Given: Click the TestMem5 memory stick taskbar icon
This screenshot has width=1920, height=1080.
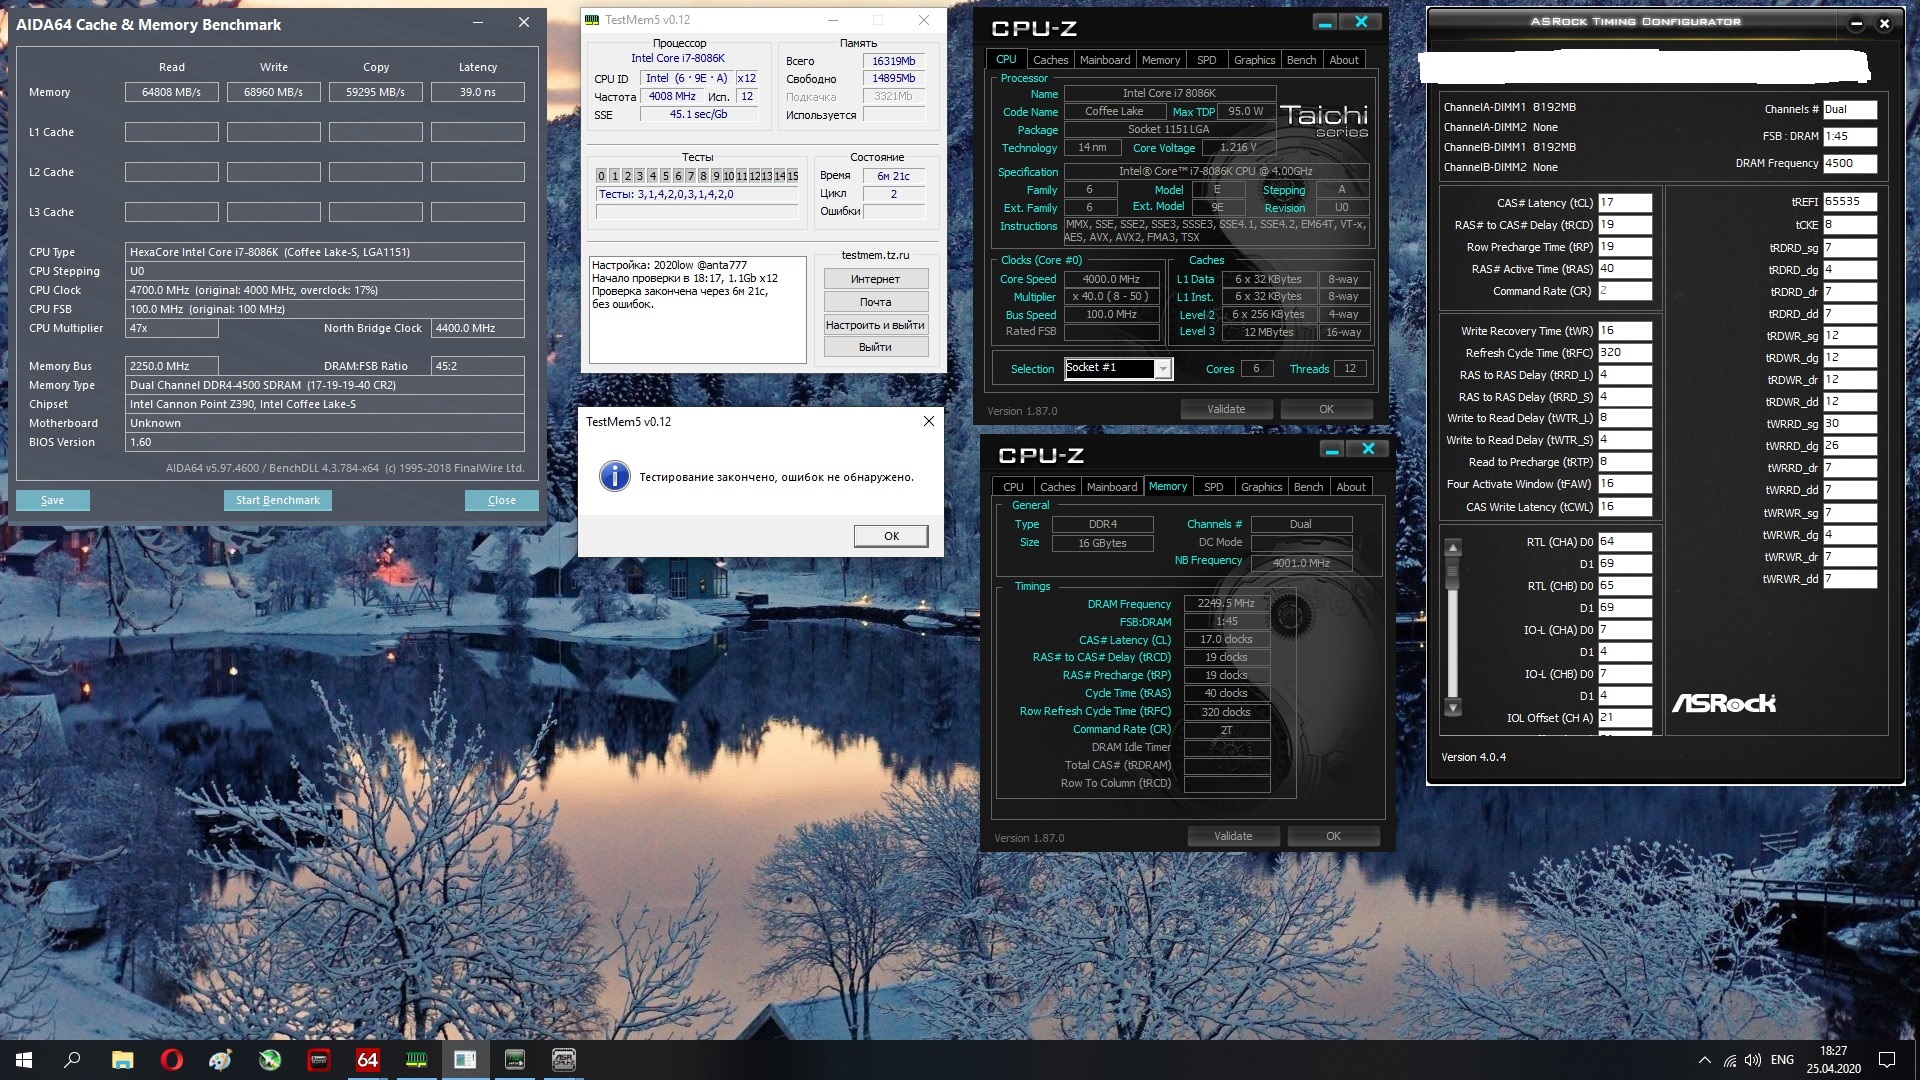Looking at the screenshot, I should pyautogui.click(x=416, y=1060).
